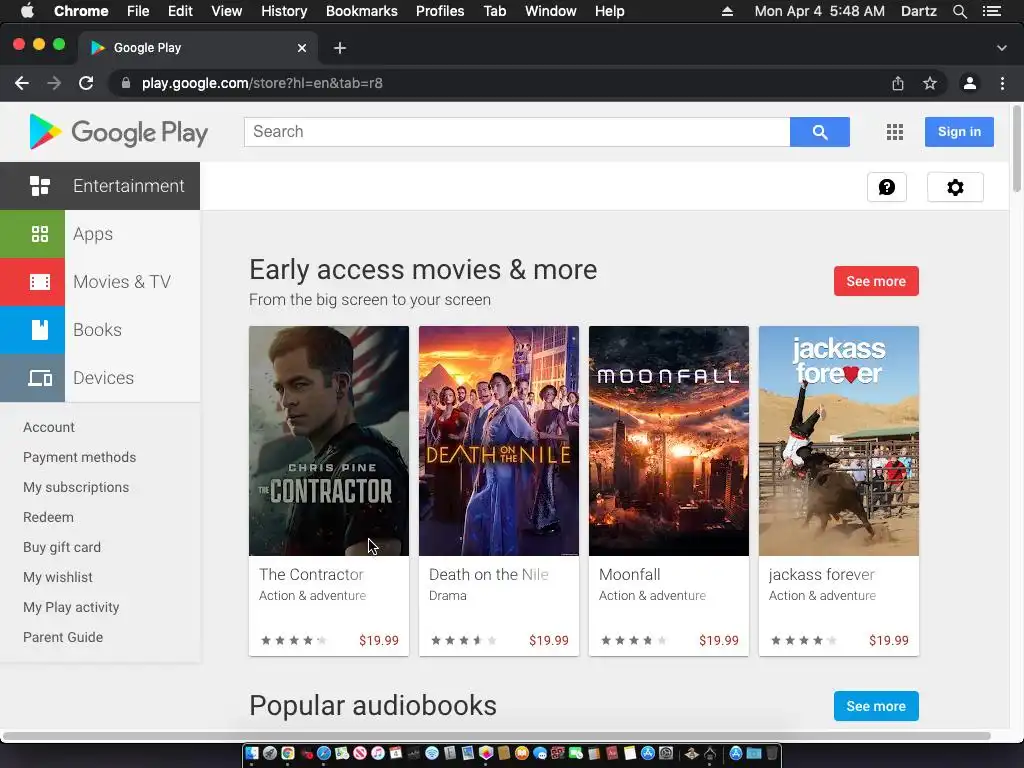Screen dimensions: 1024x768
Task: Open the File menu
Action: tap(138, 11)
